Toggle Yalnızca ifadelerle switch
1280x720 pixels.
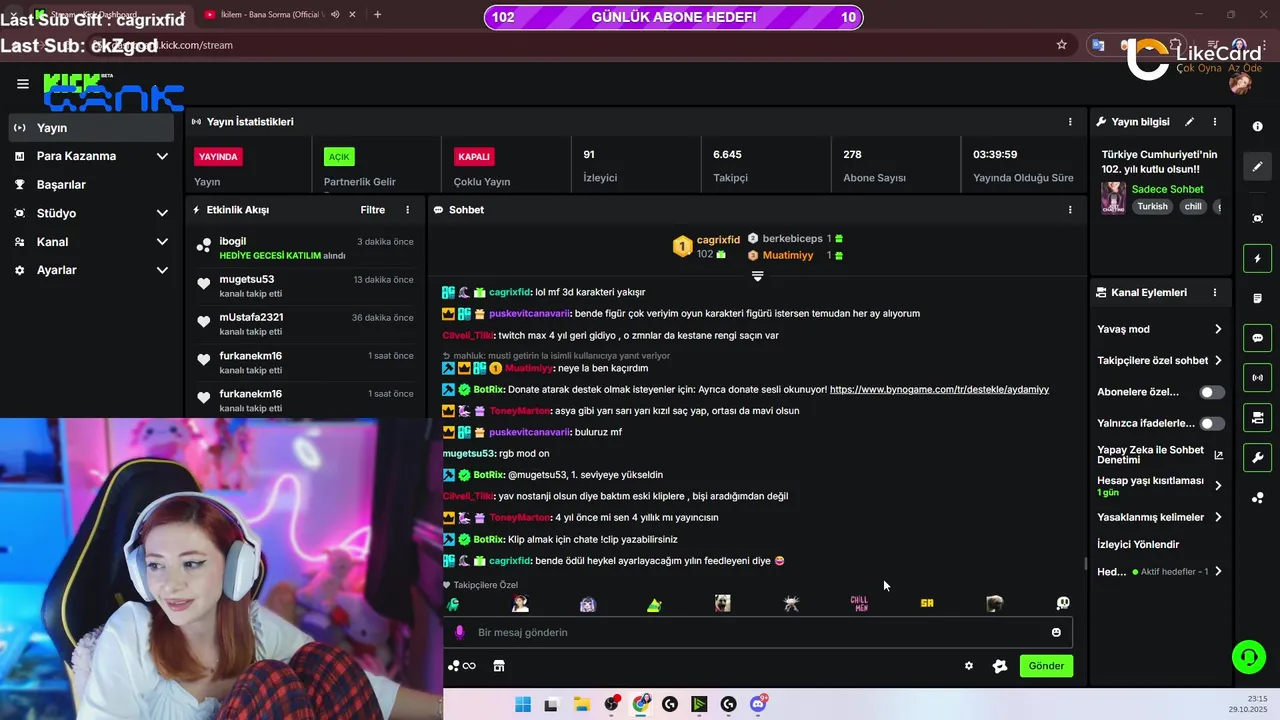coord(1212,424)
